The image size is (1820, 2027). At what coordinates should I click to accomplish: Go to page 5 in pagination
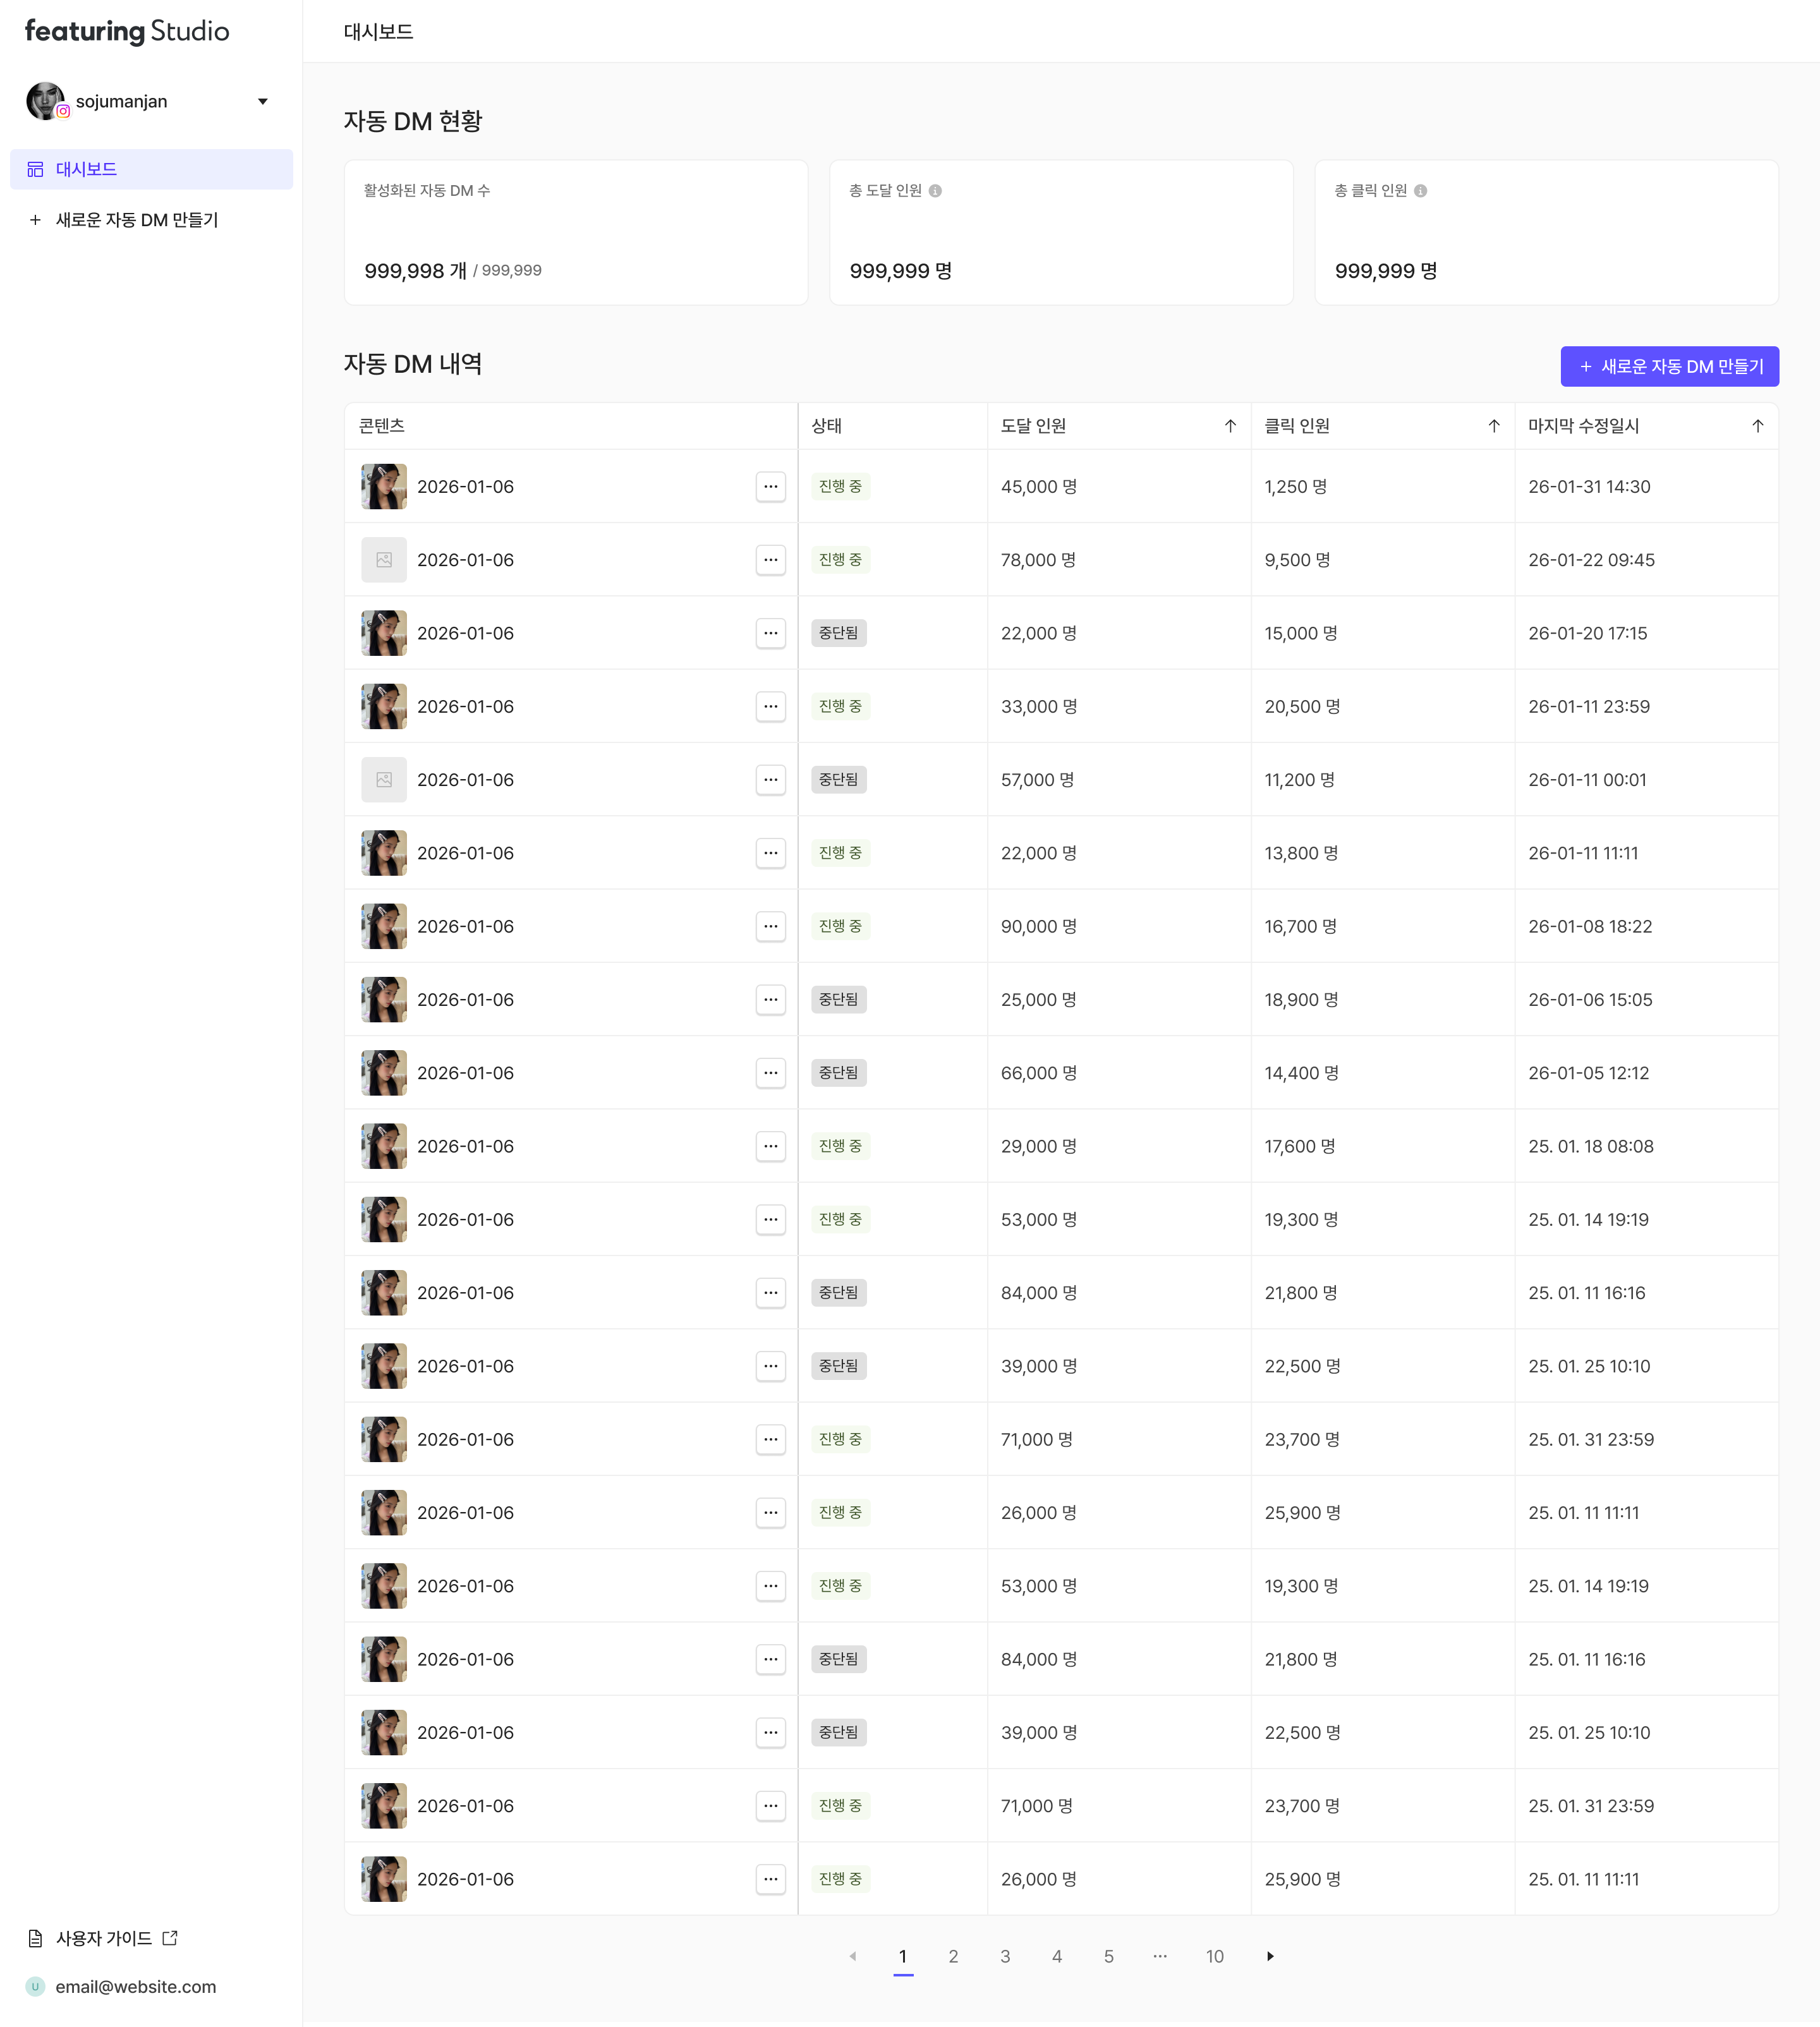(1108, 1956)
